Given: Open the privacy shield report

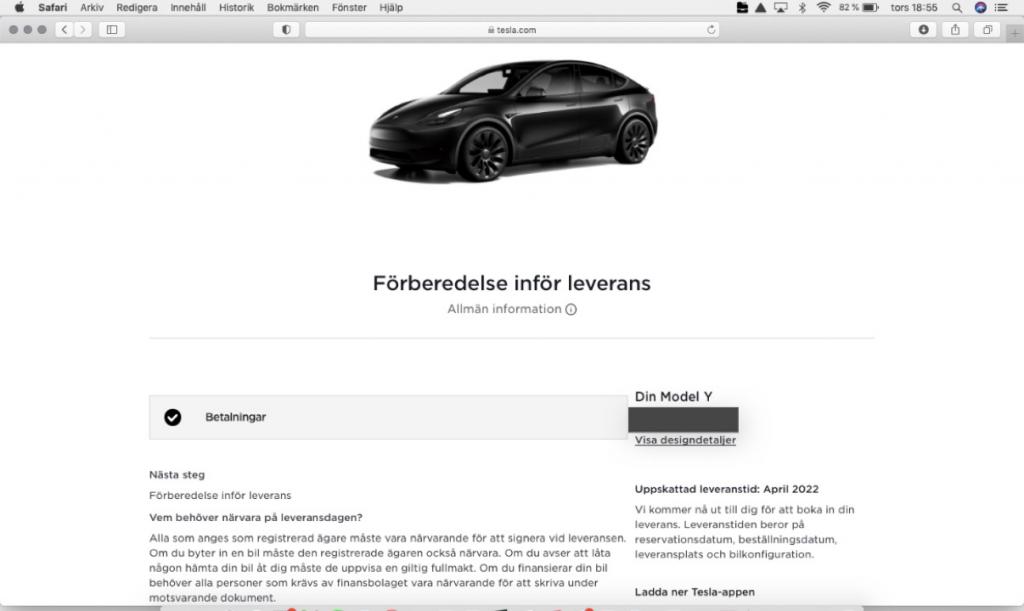Looking at the screenshot, I should point(286,29).
